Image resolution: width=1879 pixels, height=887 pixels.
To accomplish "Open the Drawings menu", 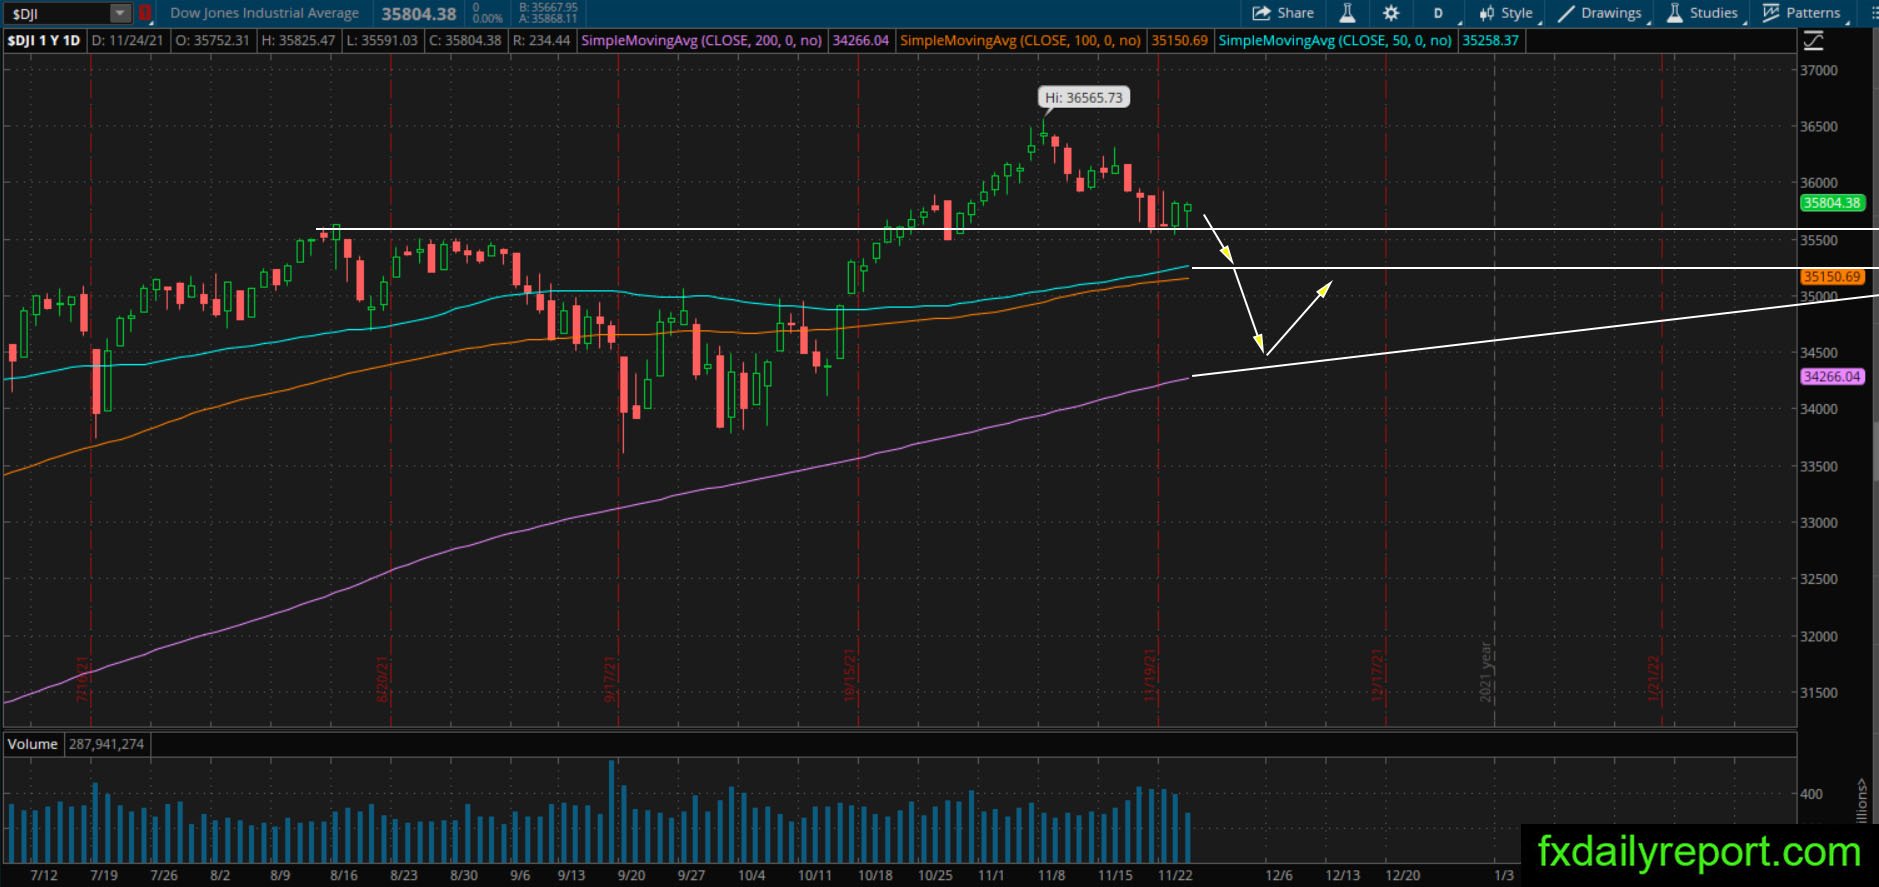I will click(x=1601, y=13).
